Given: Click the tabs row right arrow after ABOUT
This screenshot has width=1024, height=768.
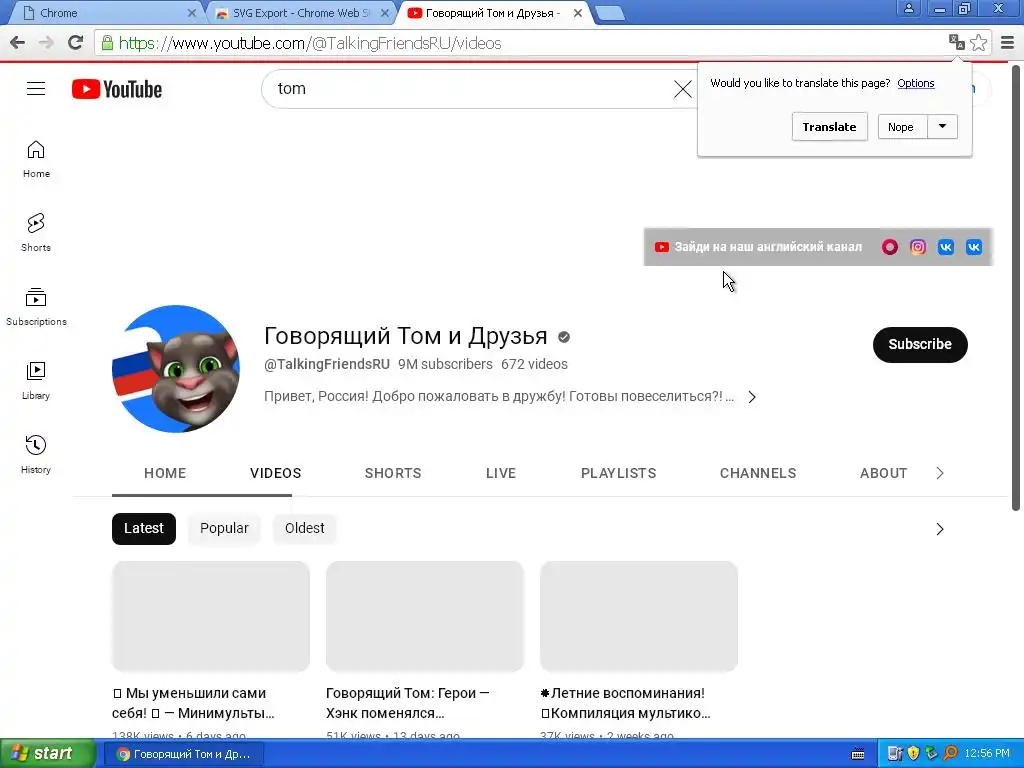Looking at the screenshot, I should point(940,473).
